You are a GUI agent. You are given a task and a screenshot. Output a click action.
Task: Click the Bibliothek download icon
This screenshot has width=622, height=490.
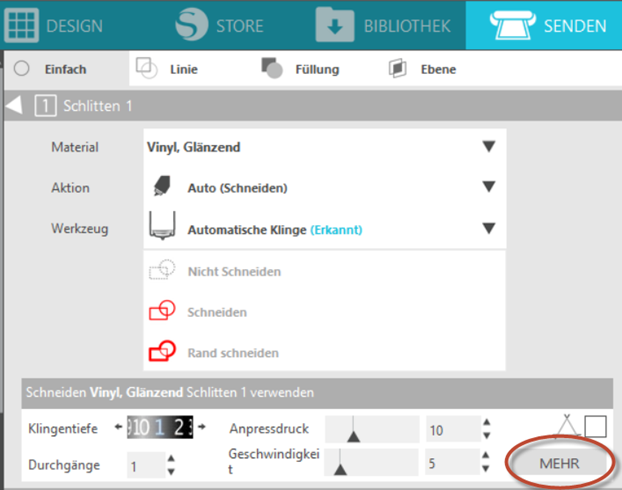pyautogui.click(x=336, y=25)
